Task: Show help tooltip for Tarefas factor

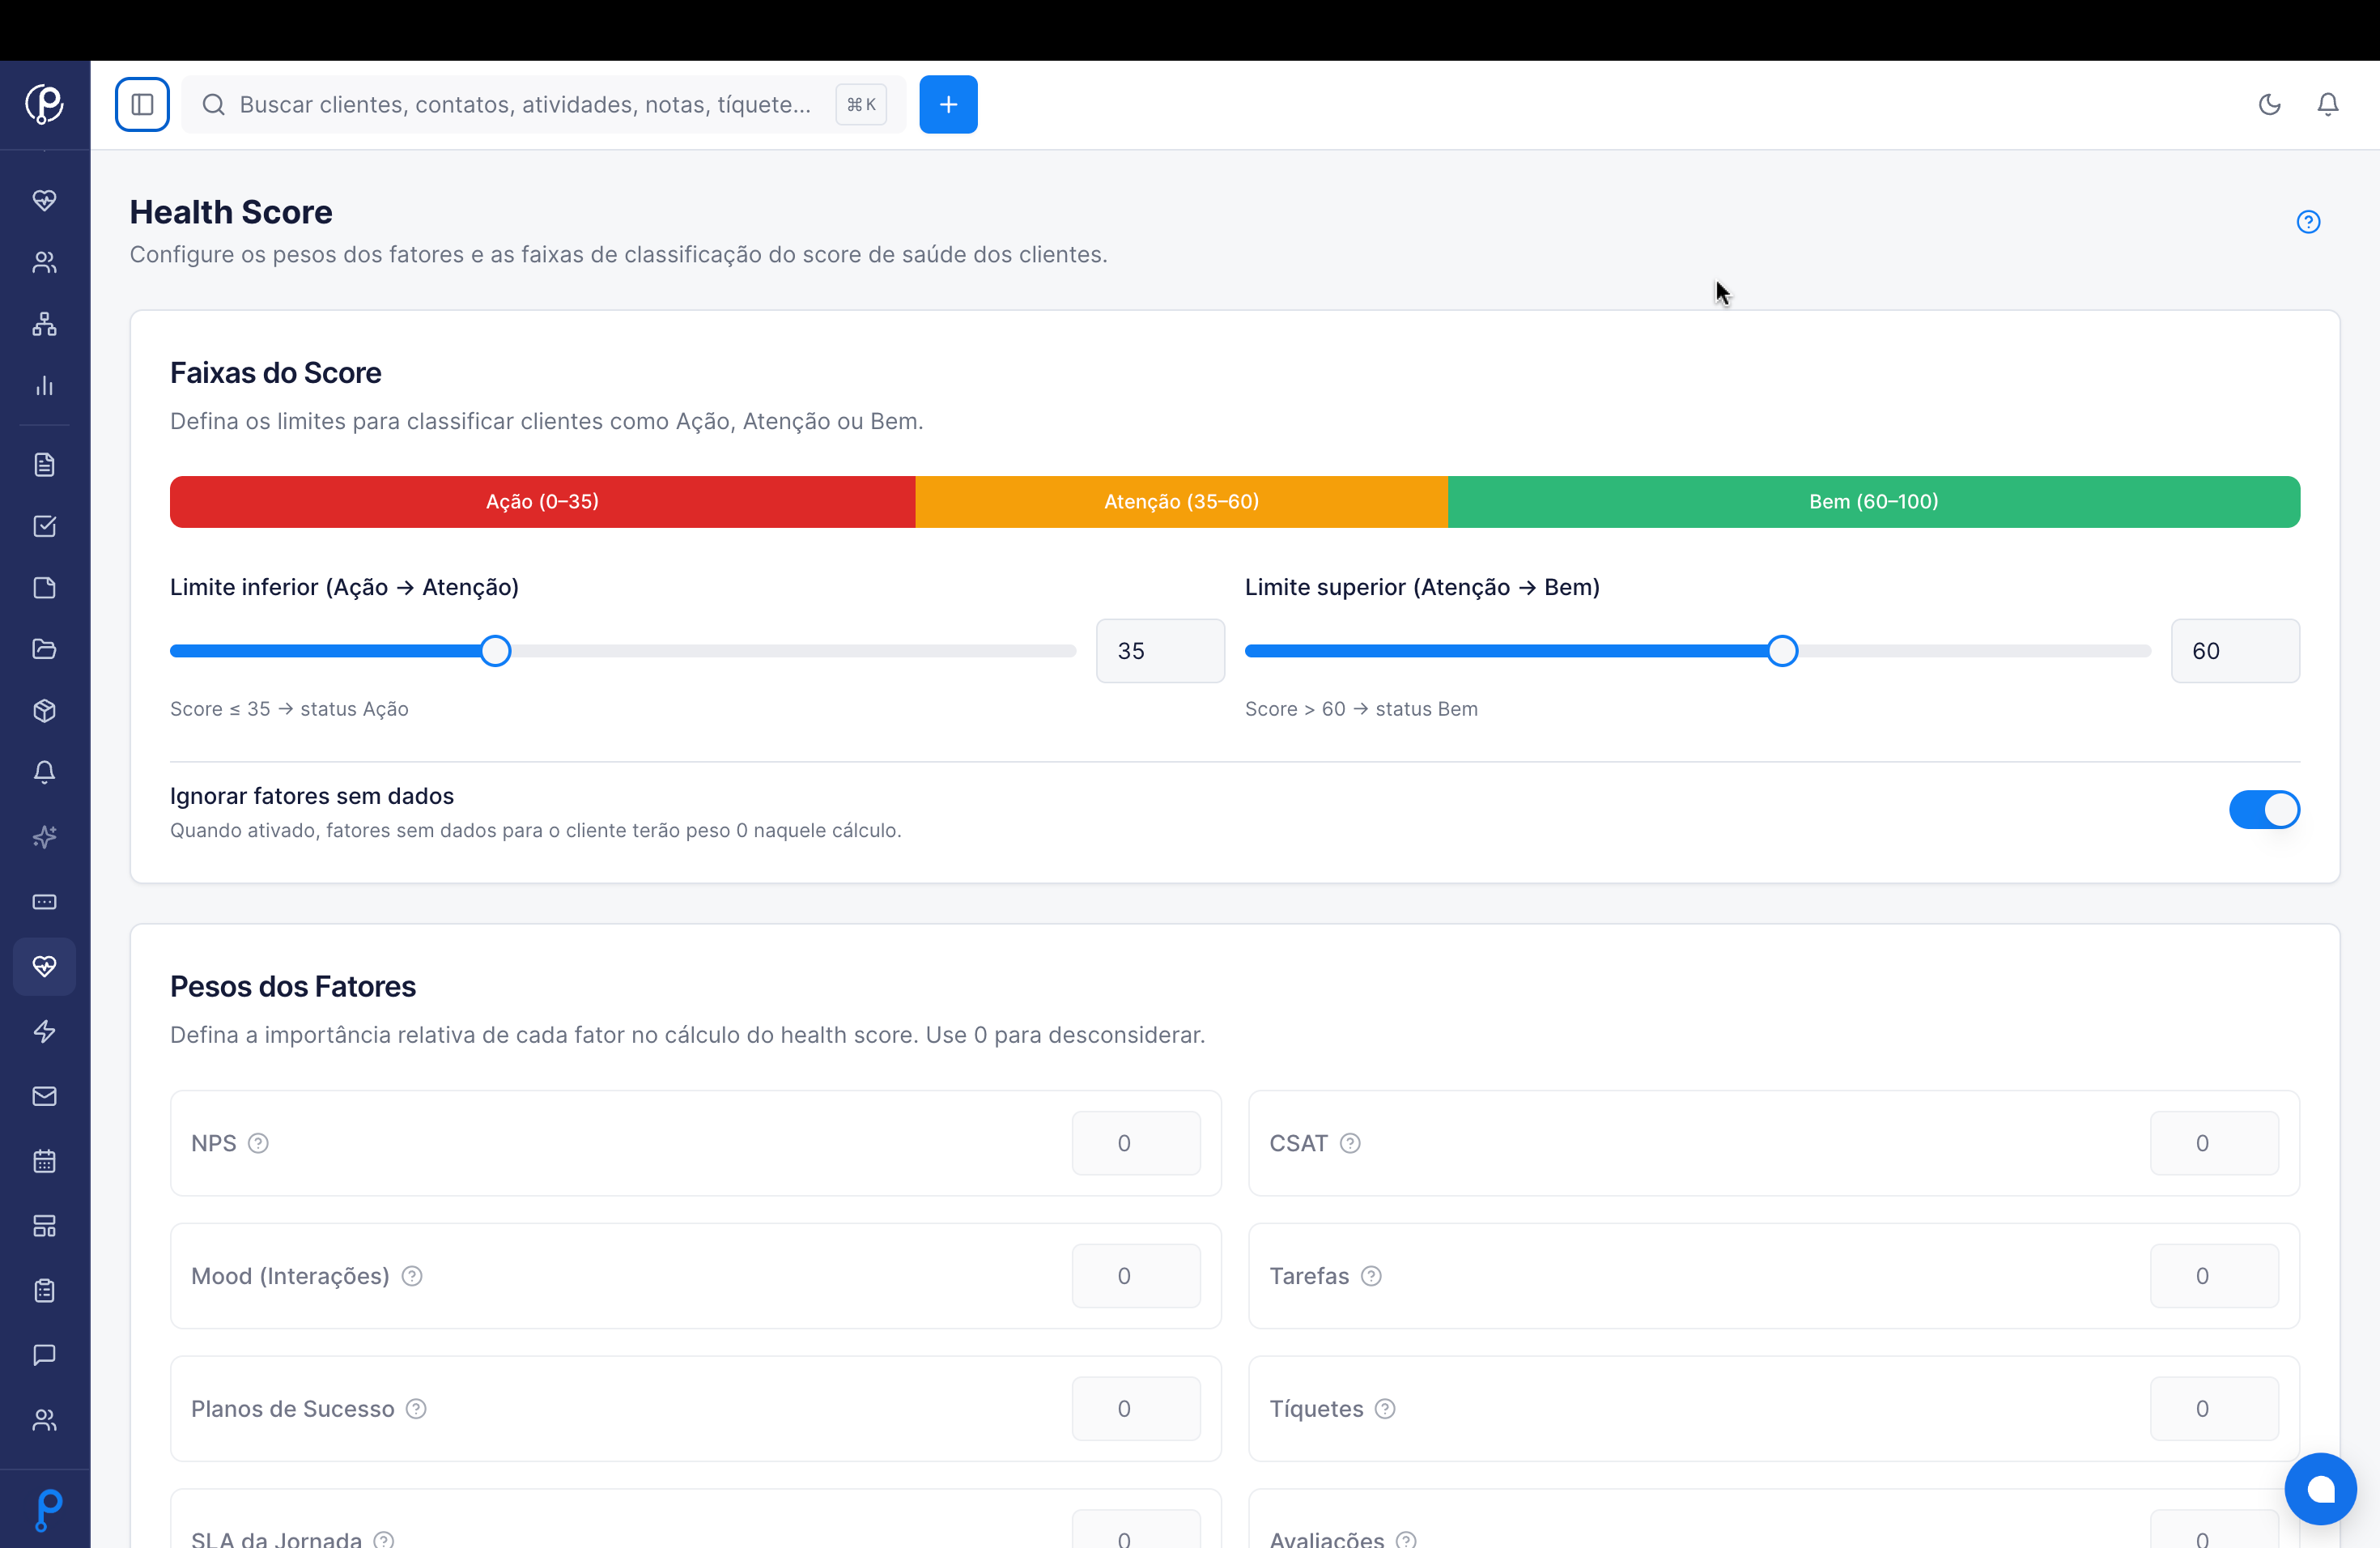Action: (x=1371, y=1277)
